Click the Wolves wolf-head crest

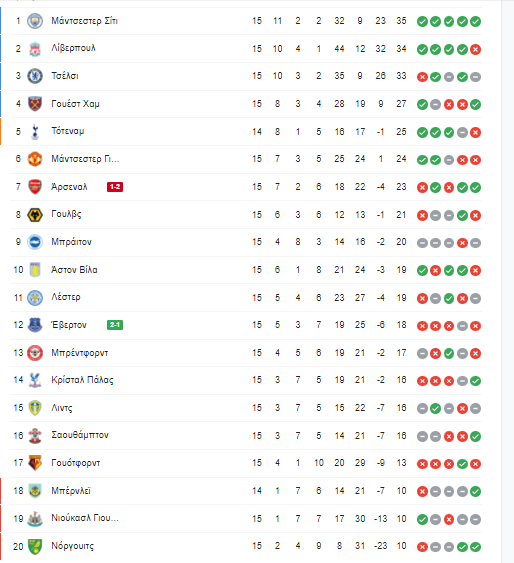[x=35, y=215]
